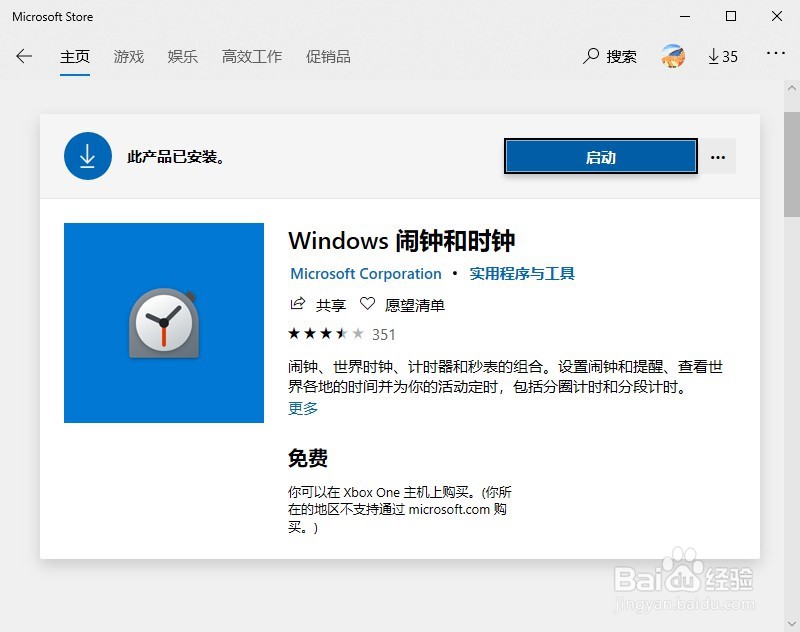Open the Store's See more menu (…)
Viewport: 800px width, 632px height.
[x=776, y=57]
